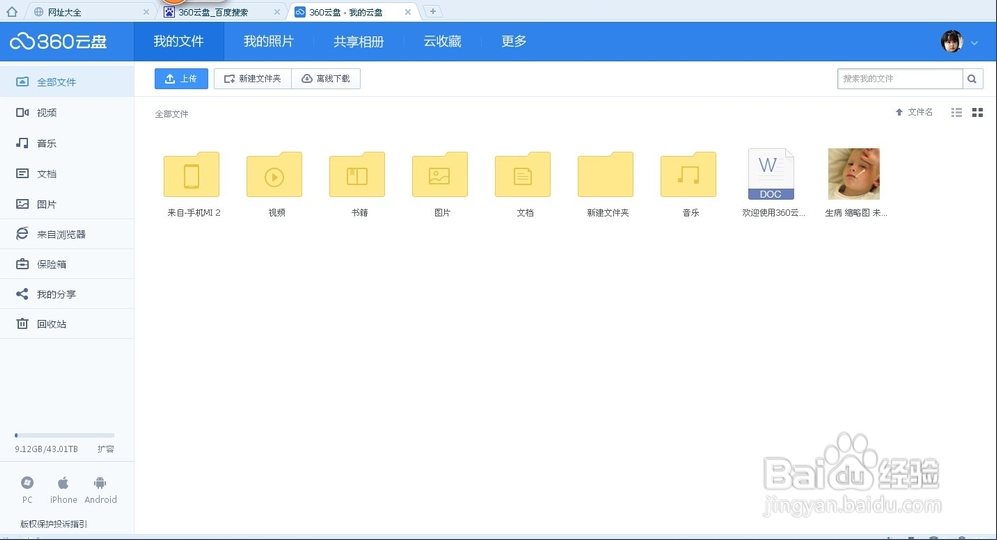997x540 pixels.
Task: Click the 新建文件夹 toolbar button
Action: [252, 79]
